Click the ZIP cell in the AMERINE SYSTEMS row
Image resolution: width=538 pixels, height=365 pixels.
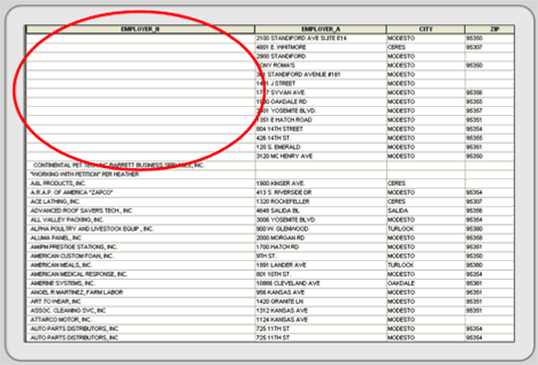490,284
